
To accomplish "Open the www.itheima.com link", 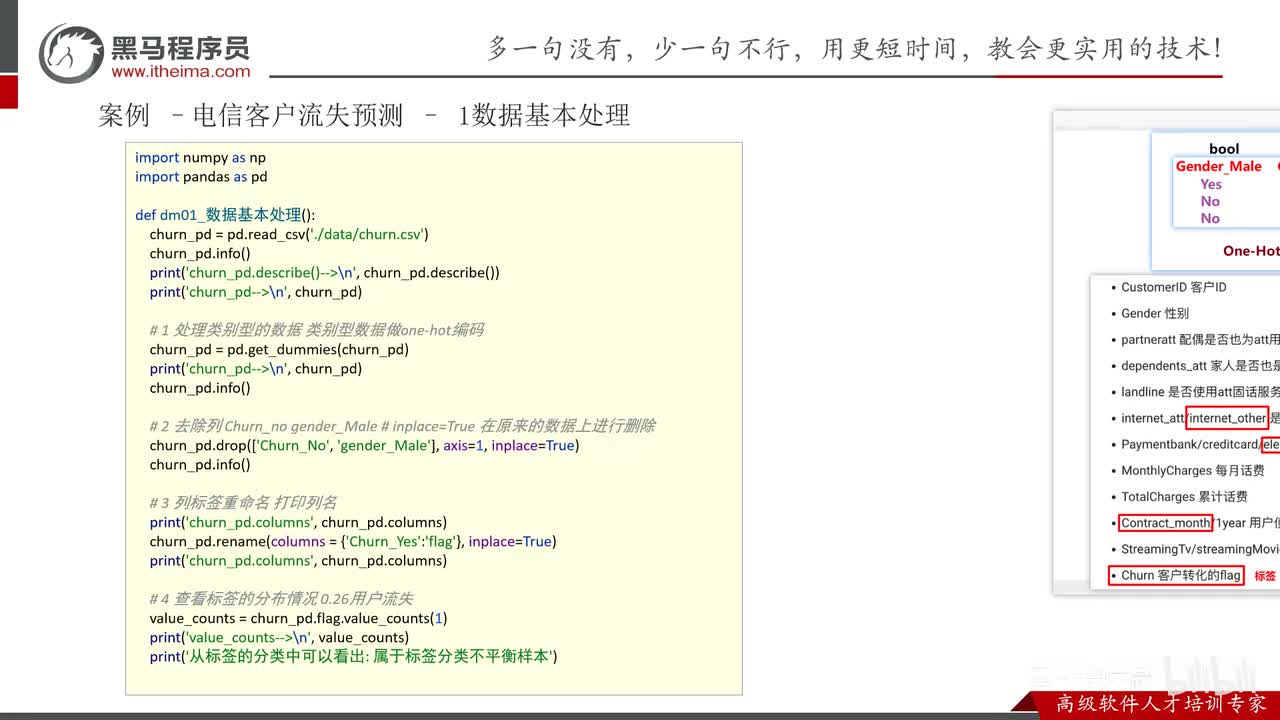I will (x=181, y=71).
